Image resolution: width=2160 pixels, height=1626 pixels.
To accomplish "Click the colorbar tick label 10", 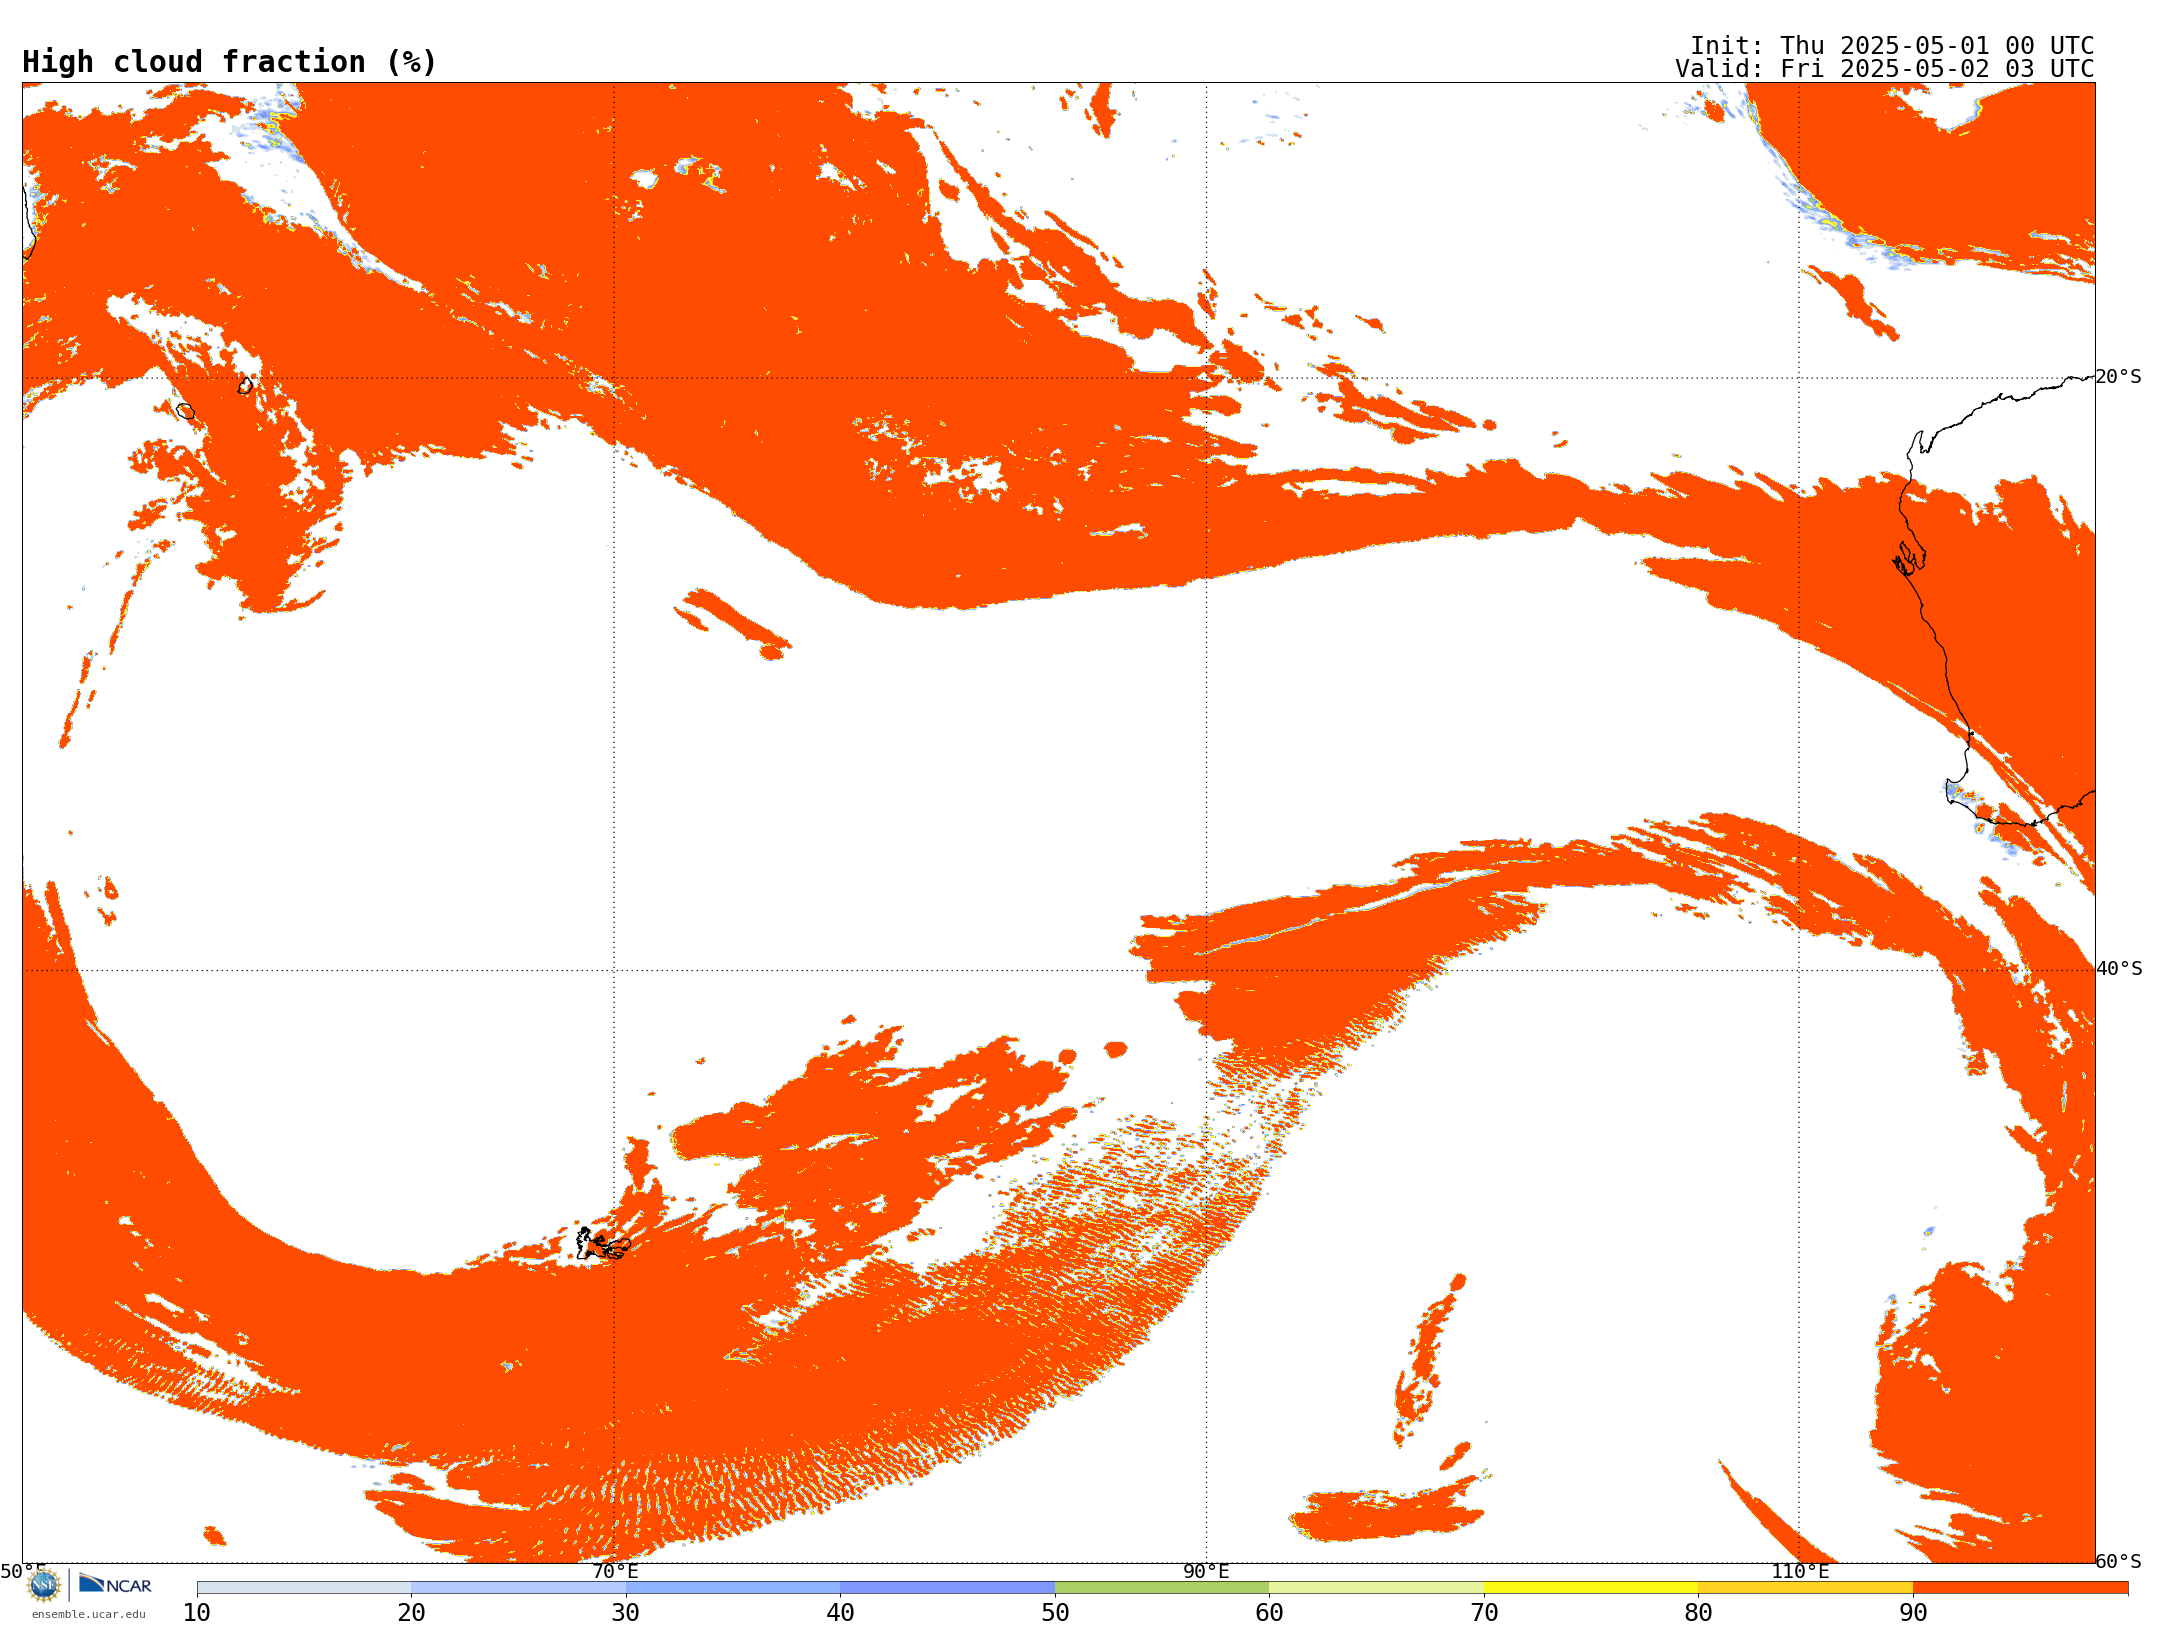I will pyautogui.click(x=197, y=1612).
